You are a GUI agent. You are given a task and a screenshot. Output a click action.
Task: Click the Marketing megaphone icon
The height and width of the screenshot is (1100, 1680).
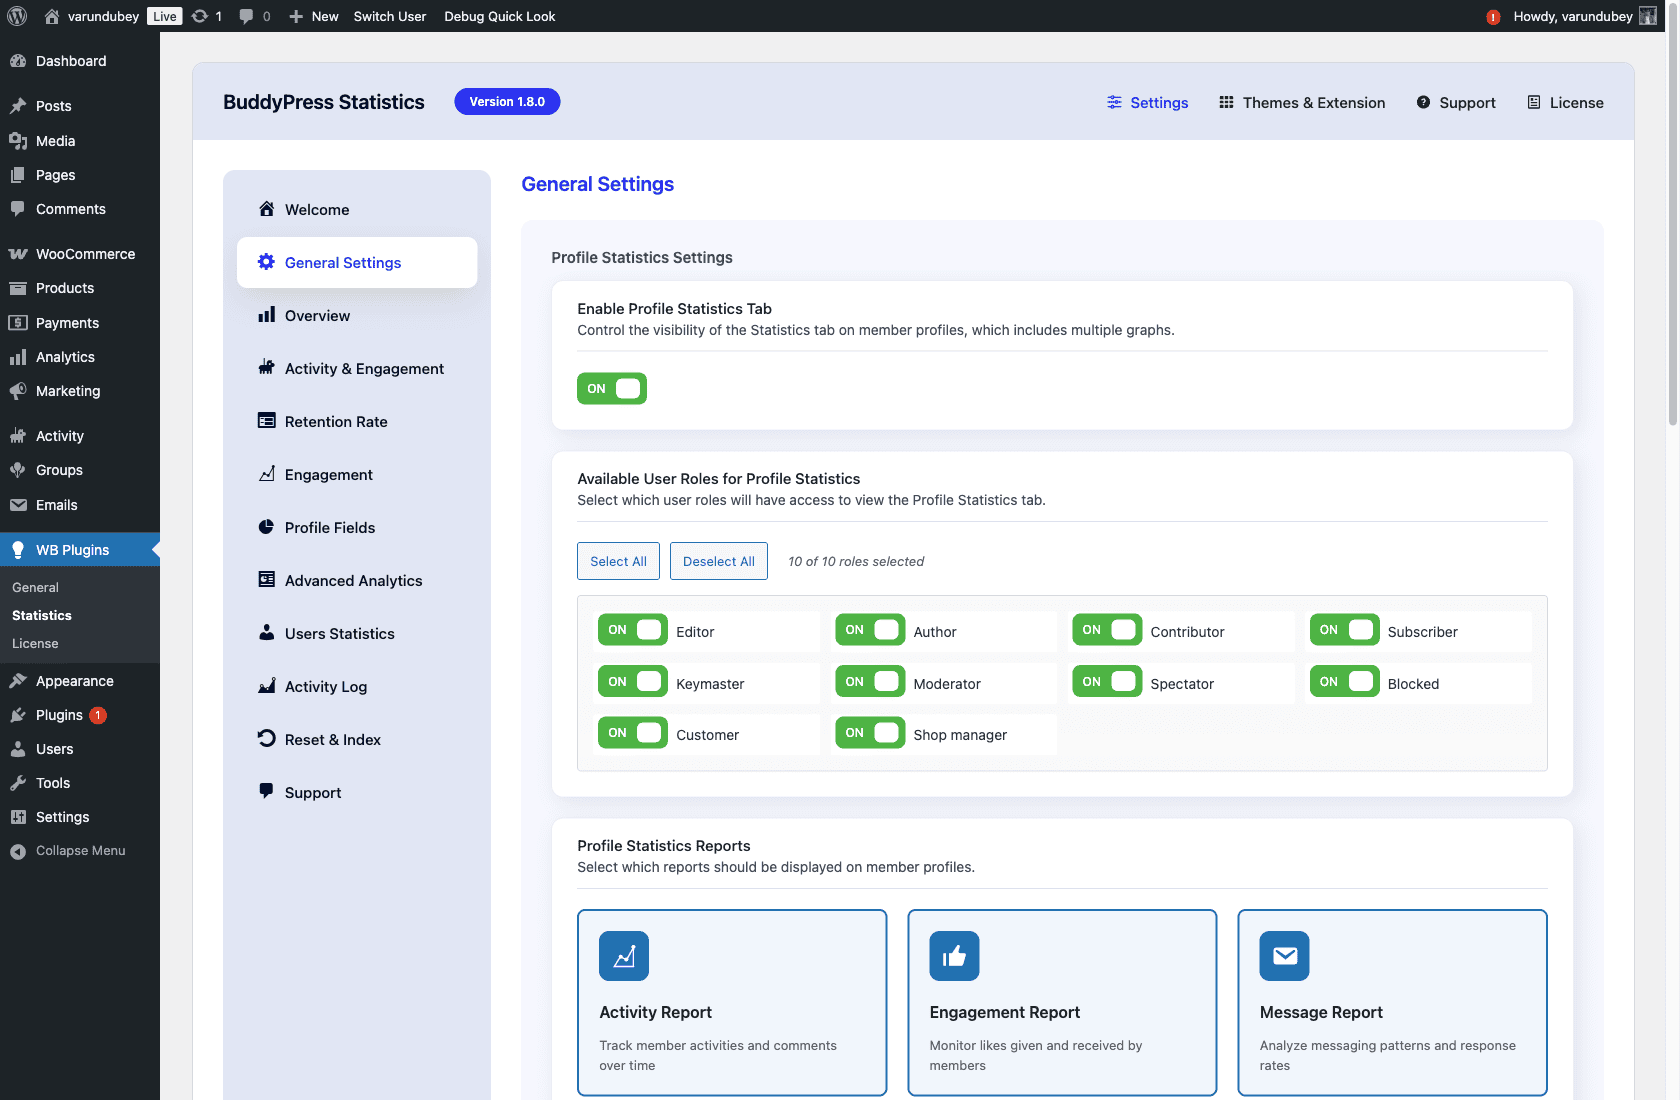point(18,391)
